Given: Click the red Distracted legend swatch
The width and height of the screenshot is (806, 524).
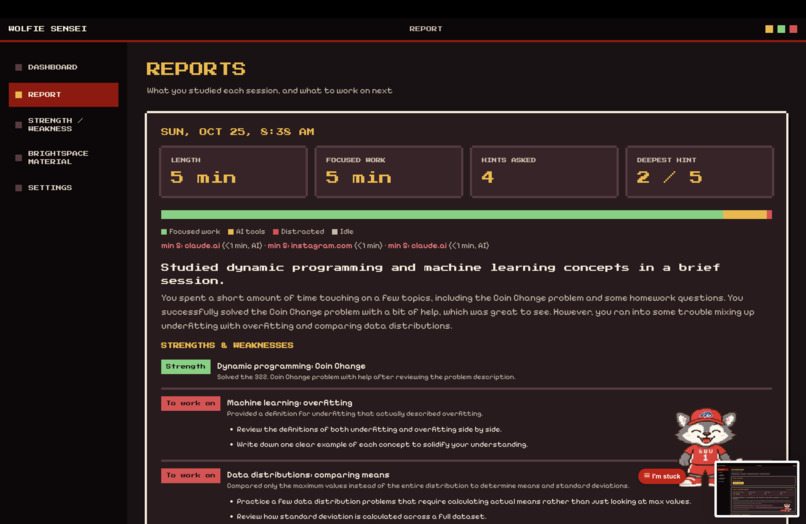Looking at the screenshot, I should (276, 232).
